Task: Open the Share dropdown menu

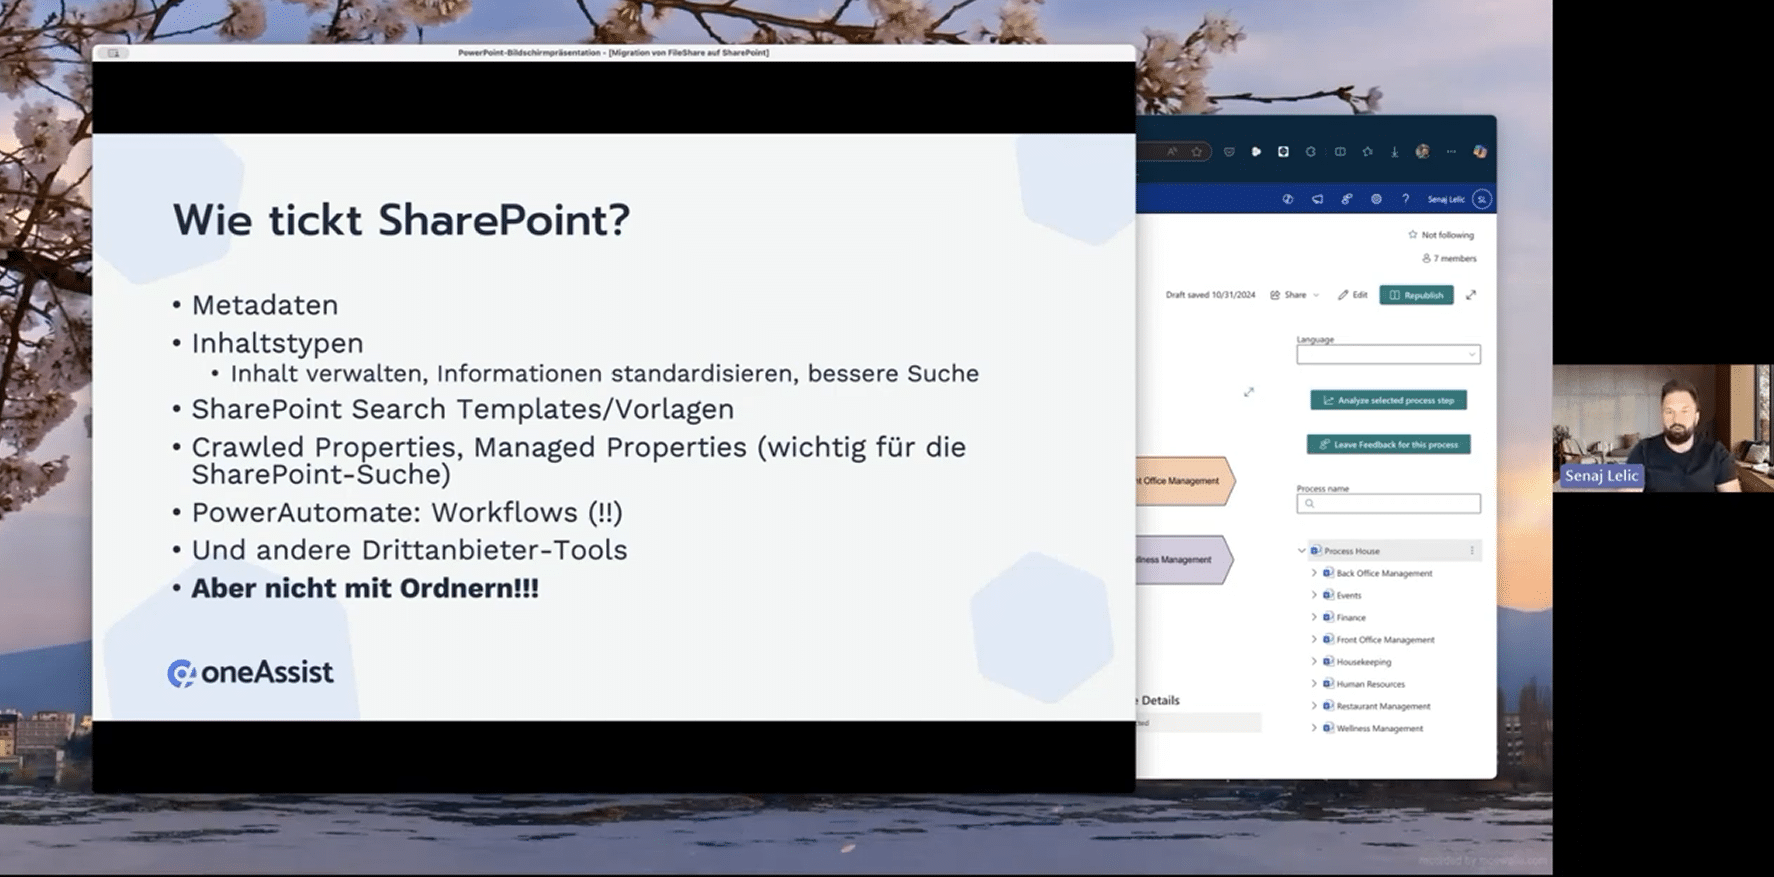Action: 1295,295
